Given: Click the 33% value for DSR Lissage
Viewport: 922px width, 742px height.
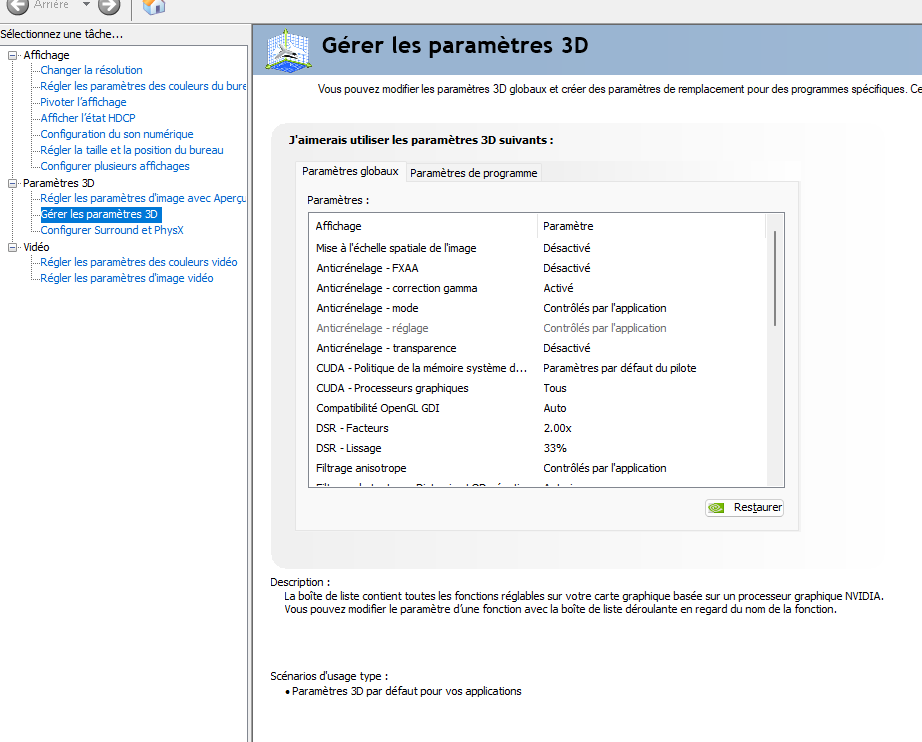Looking at the screenshot, I should [x=555, y=448].
